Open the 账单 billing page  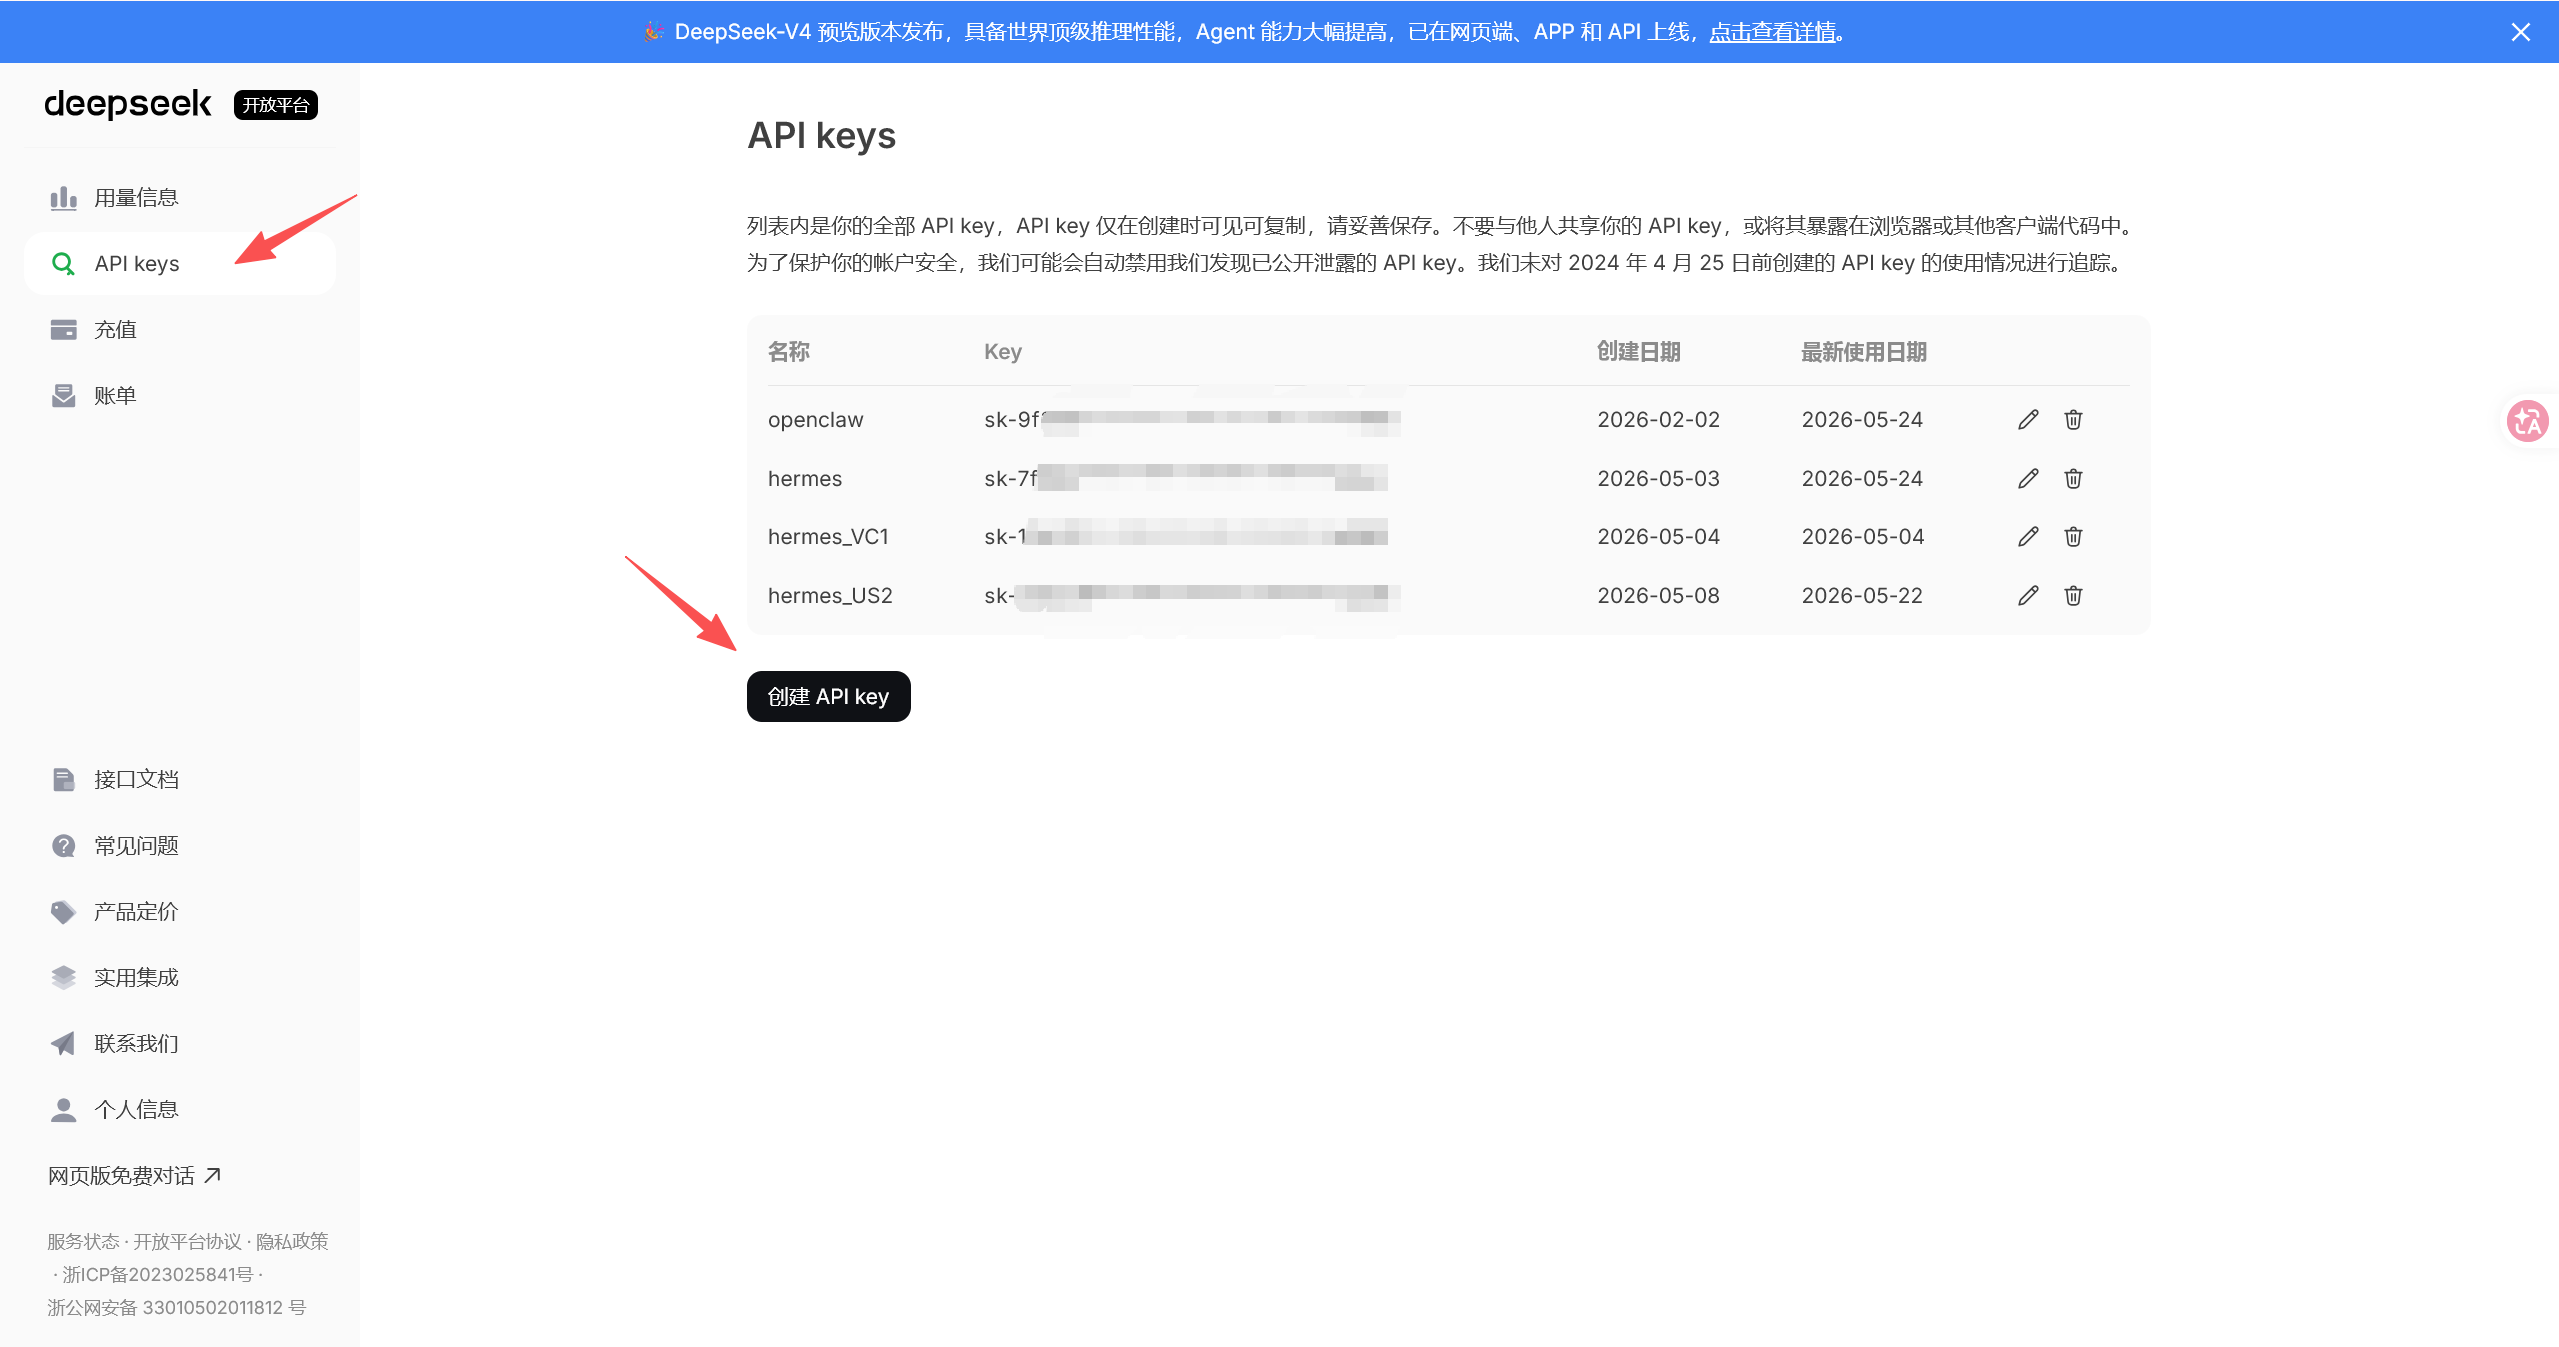click(180, 396)
